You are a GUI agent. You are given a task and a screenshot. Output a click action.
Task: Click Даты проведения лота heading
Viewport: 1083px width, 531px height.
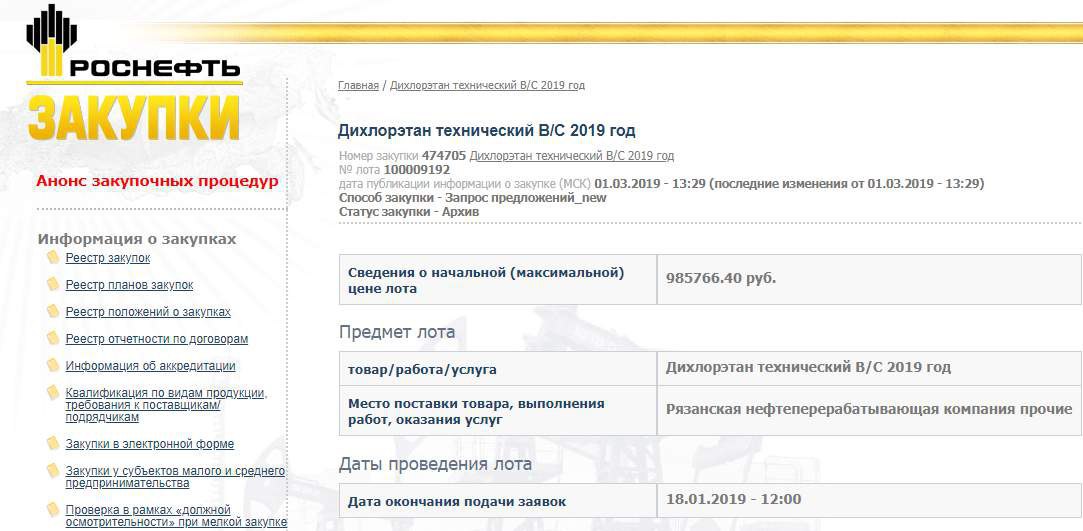(435, 464)
